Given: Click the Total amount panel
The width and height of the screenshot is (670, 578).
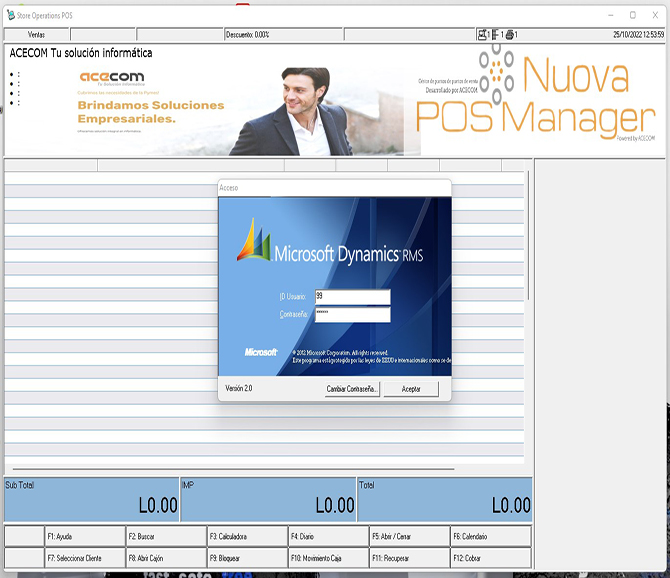Looking at the screenshot, I should pyautogui.click(x=445, y=499).
